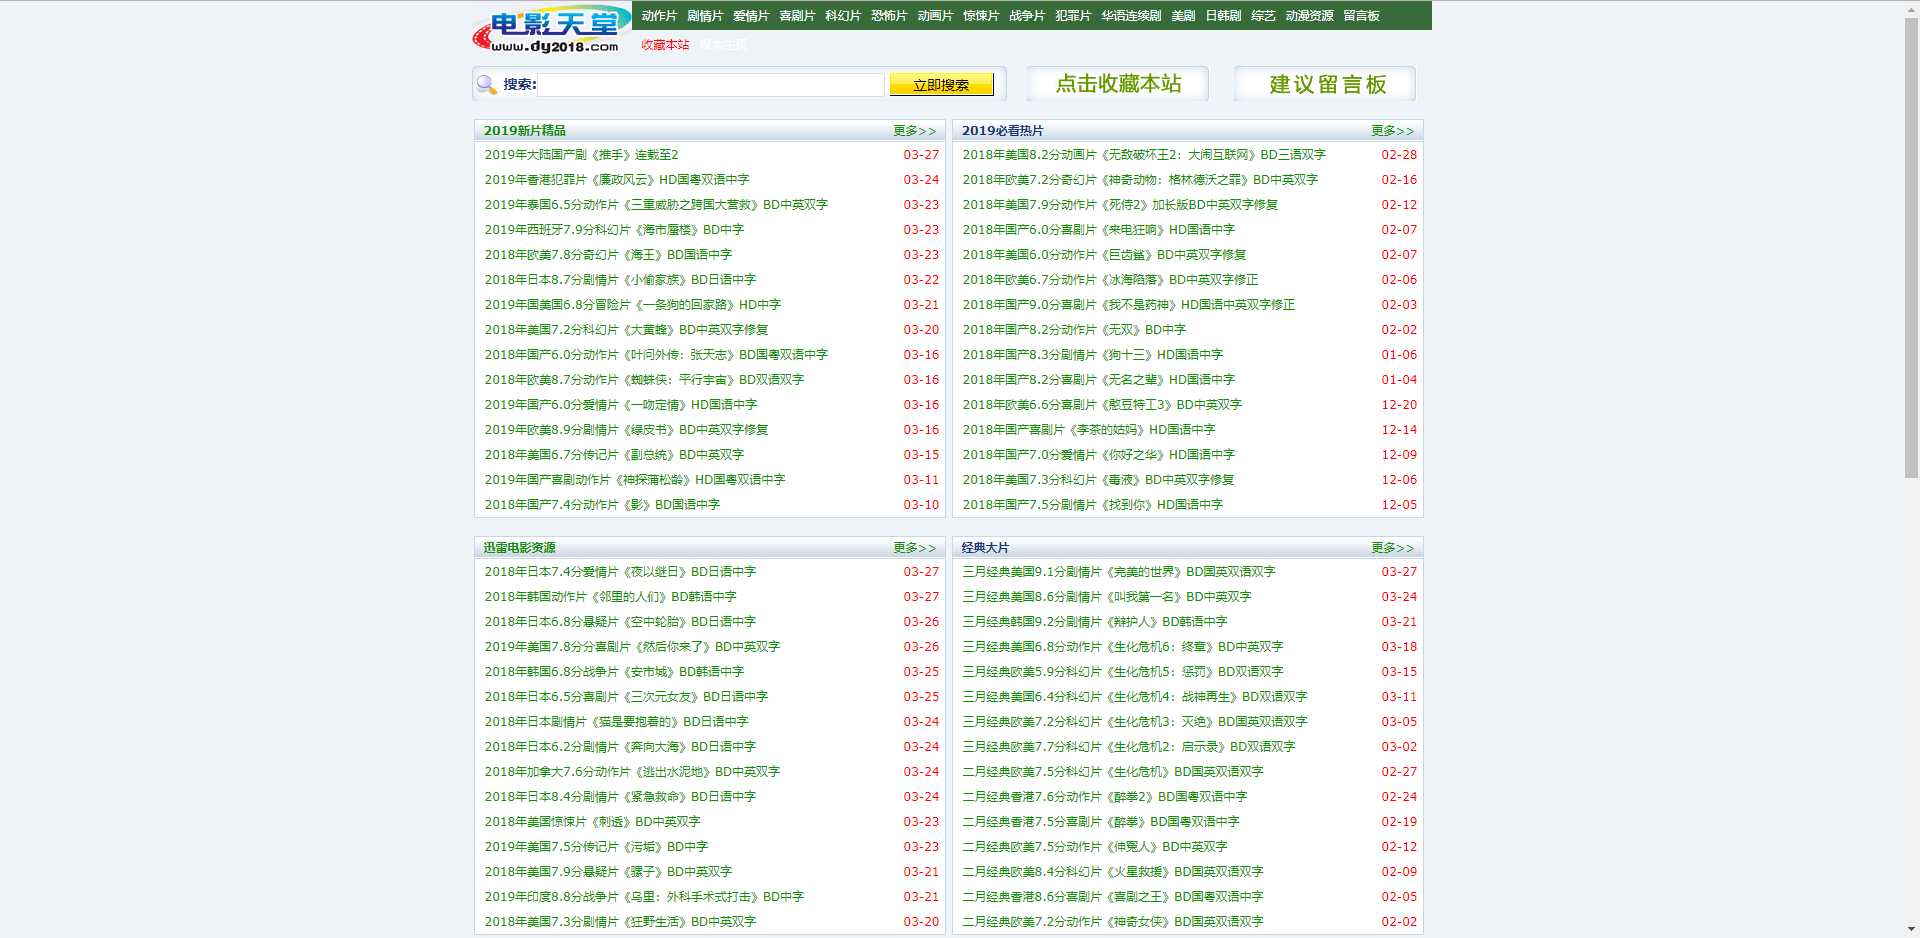Click the magnifying glass search icon

pyautogui.click(x=487, y=85)
